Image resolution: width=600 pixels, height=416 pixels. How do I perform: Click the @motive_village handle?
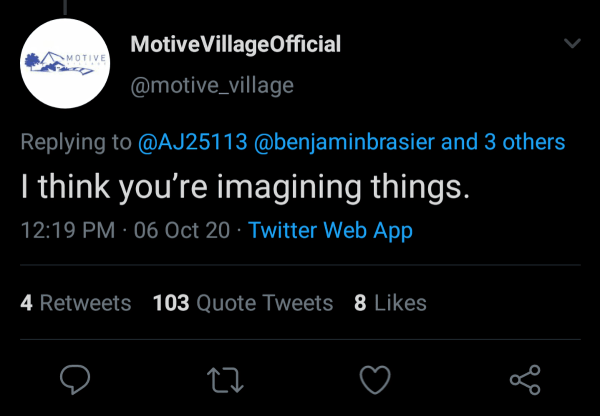point(212,85)
